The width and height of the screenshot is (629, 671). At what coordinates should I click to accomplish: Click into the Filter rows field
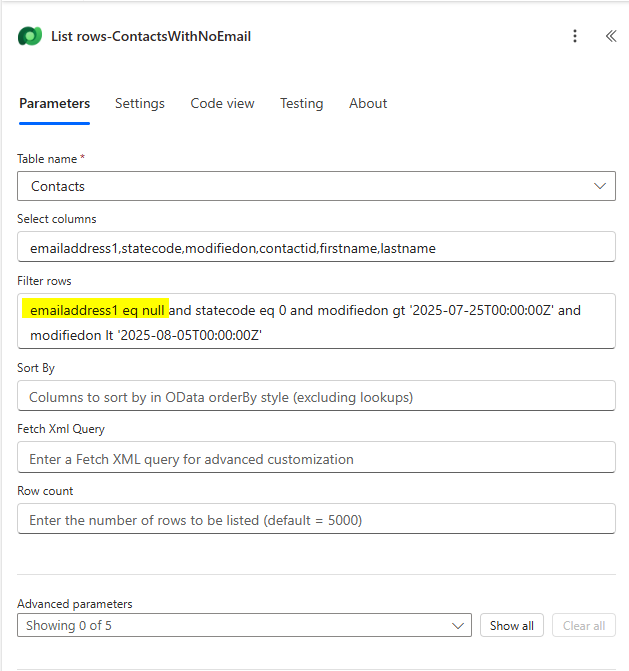coord(316,321)
